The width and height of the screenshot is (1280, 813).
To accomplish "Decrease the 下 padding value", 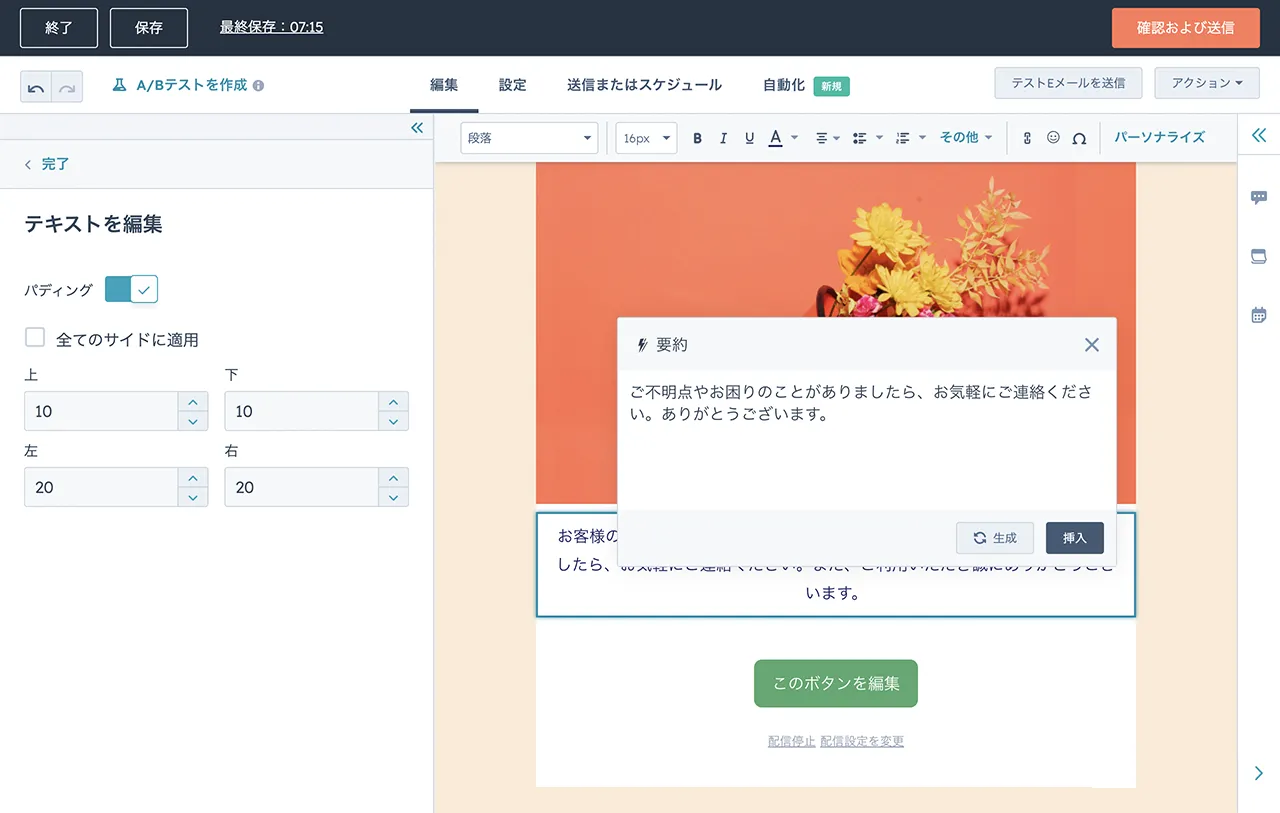I will point(393,421).
